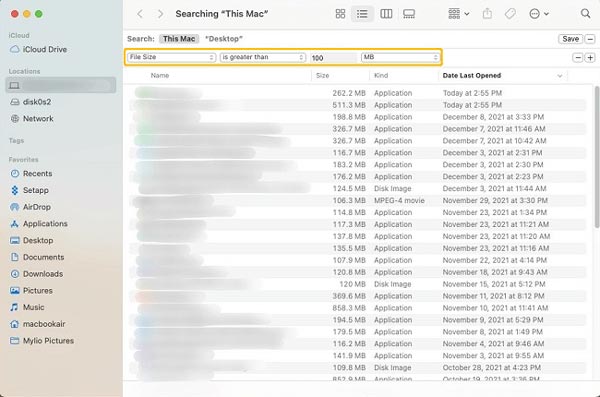Screen dimensions: 600x397
Task: Switch to column view
Action: [386, 14]
